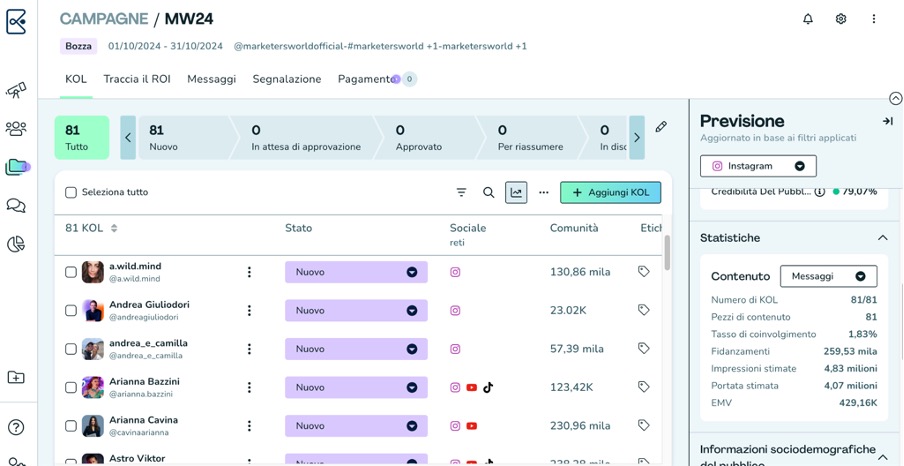The width and height of the screenshot is (904, 466).
Task: Switch to the Traccia il ROI tab
Action: pos(137,79)
